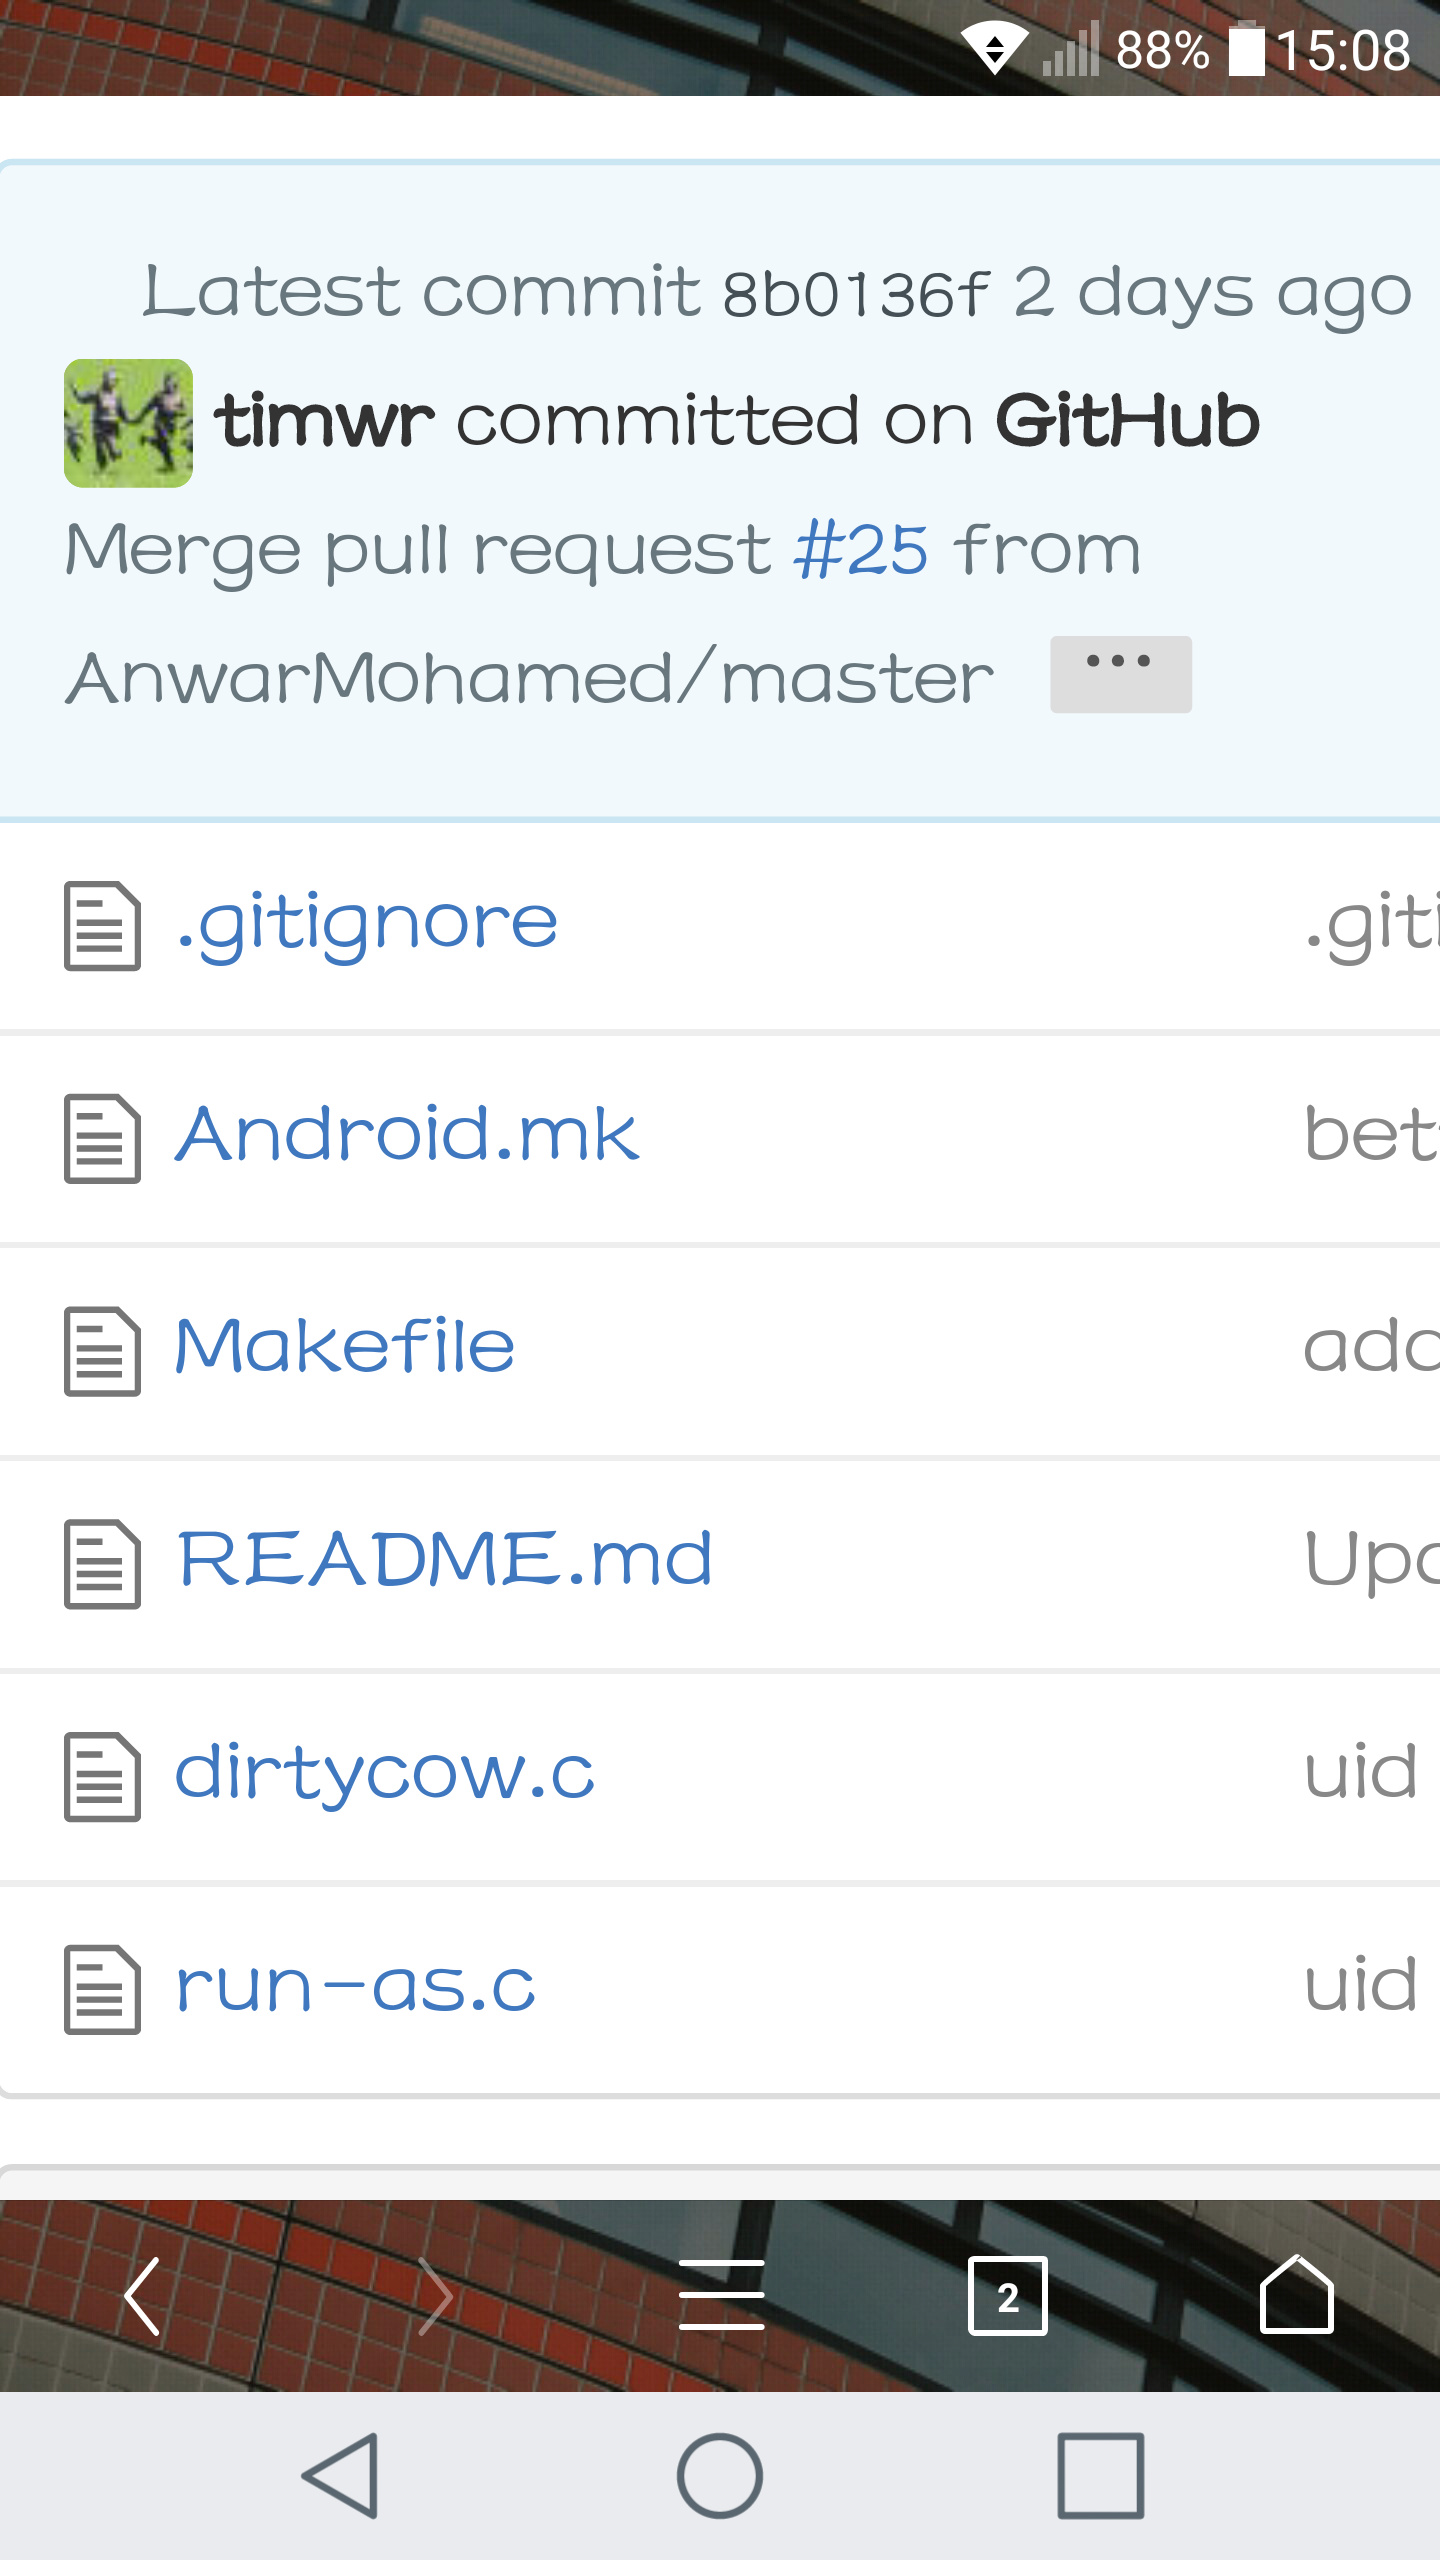Open the run-as.c source file

[355, 1988]
